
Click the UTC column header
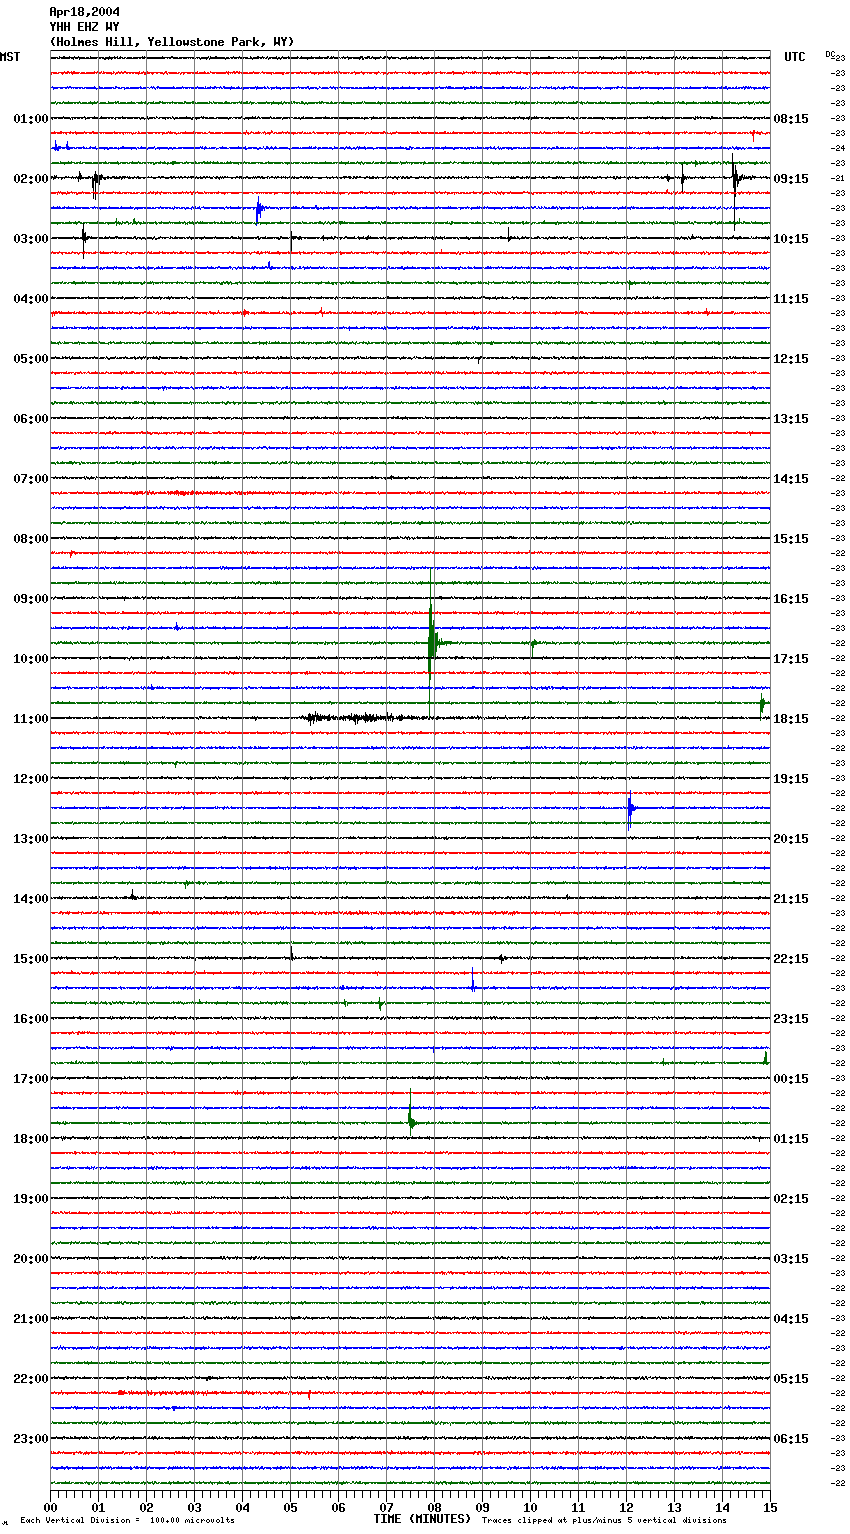tap(795, 57)
